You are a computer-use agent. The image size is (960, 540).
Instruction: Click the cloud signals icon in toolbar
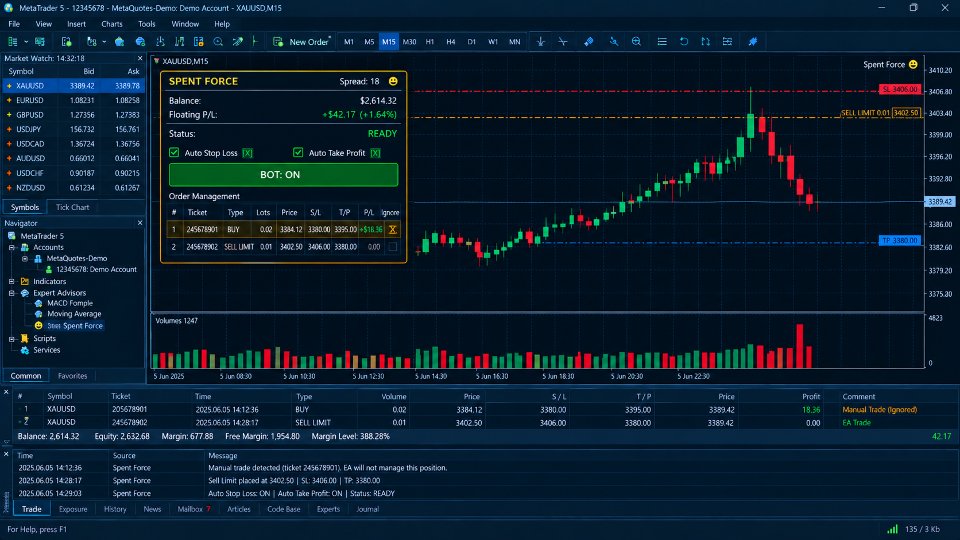pyautogui.click(x=140, y=42)
